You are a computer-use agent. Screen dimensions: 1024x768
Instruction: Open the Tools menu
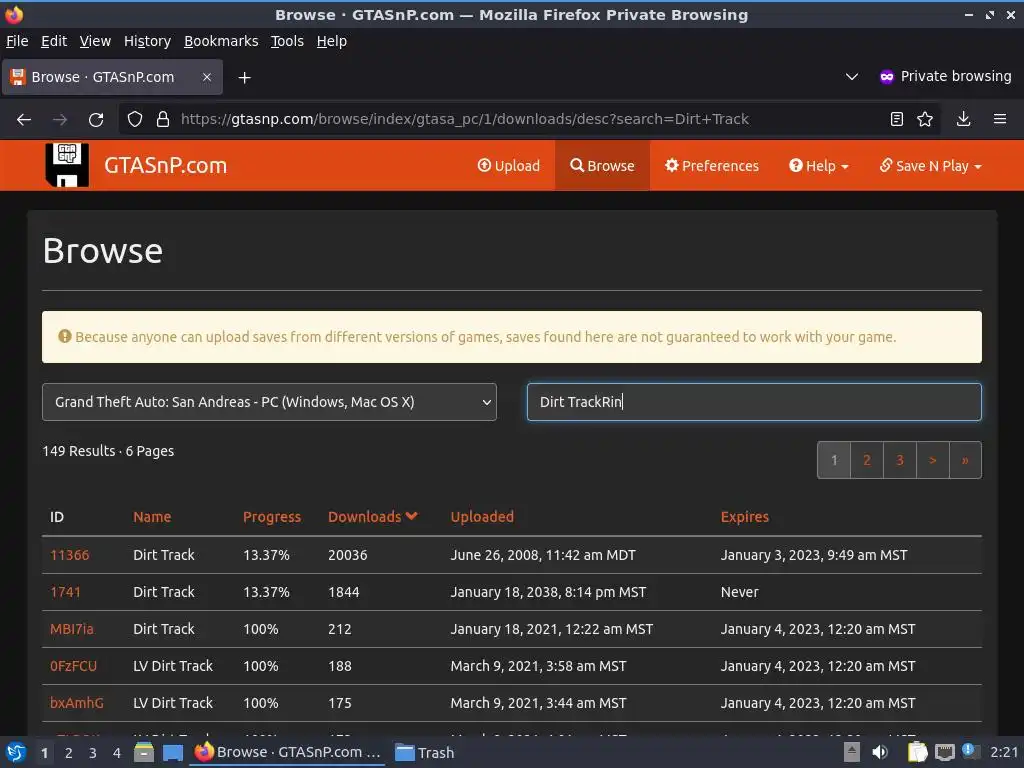coord(287,41)
